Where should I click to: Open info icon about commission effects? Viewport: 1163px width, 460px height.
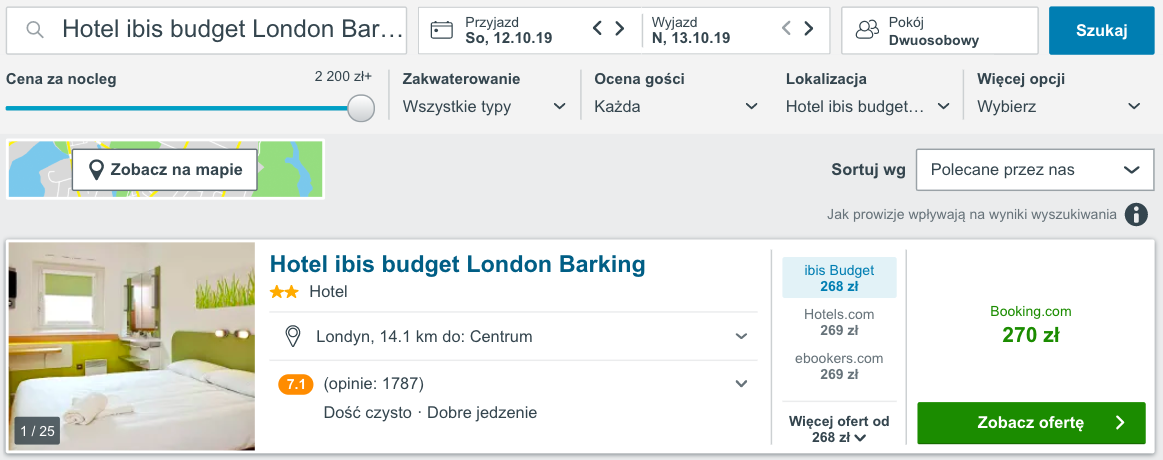pyautogui.click(x=1136, y=214)
